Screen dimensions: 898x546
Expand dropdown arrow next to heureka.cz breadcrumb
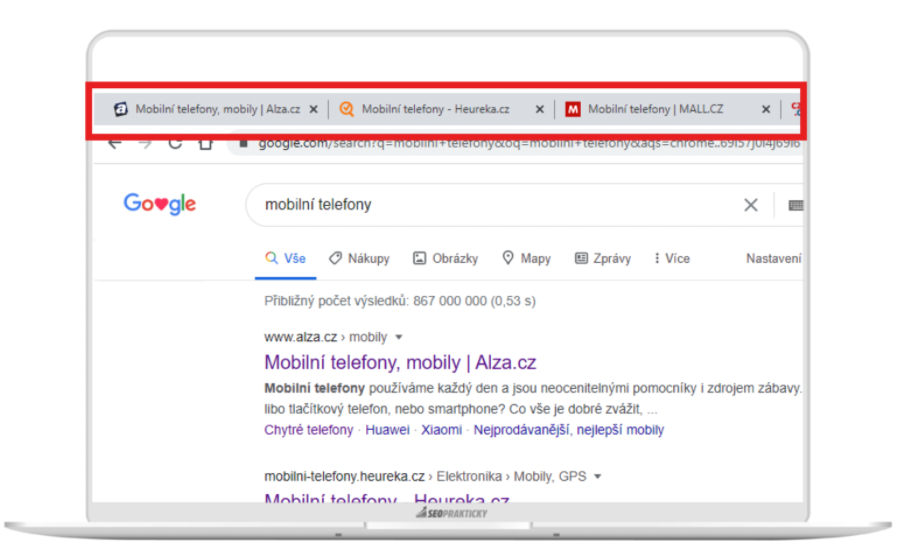(597, 476)
